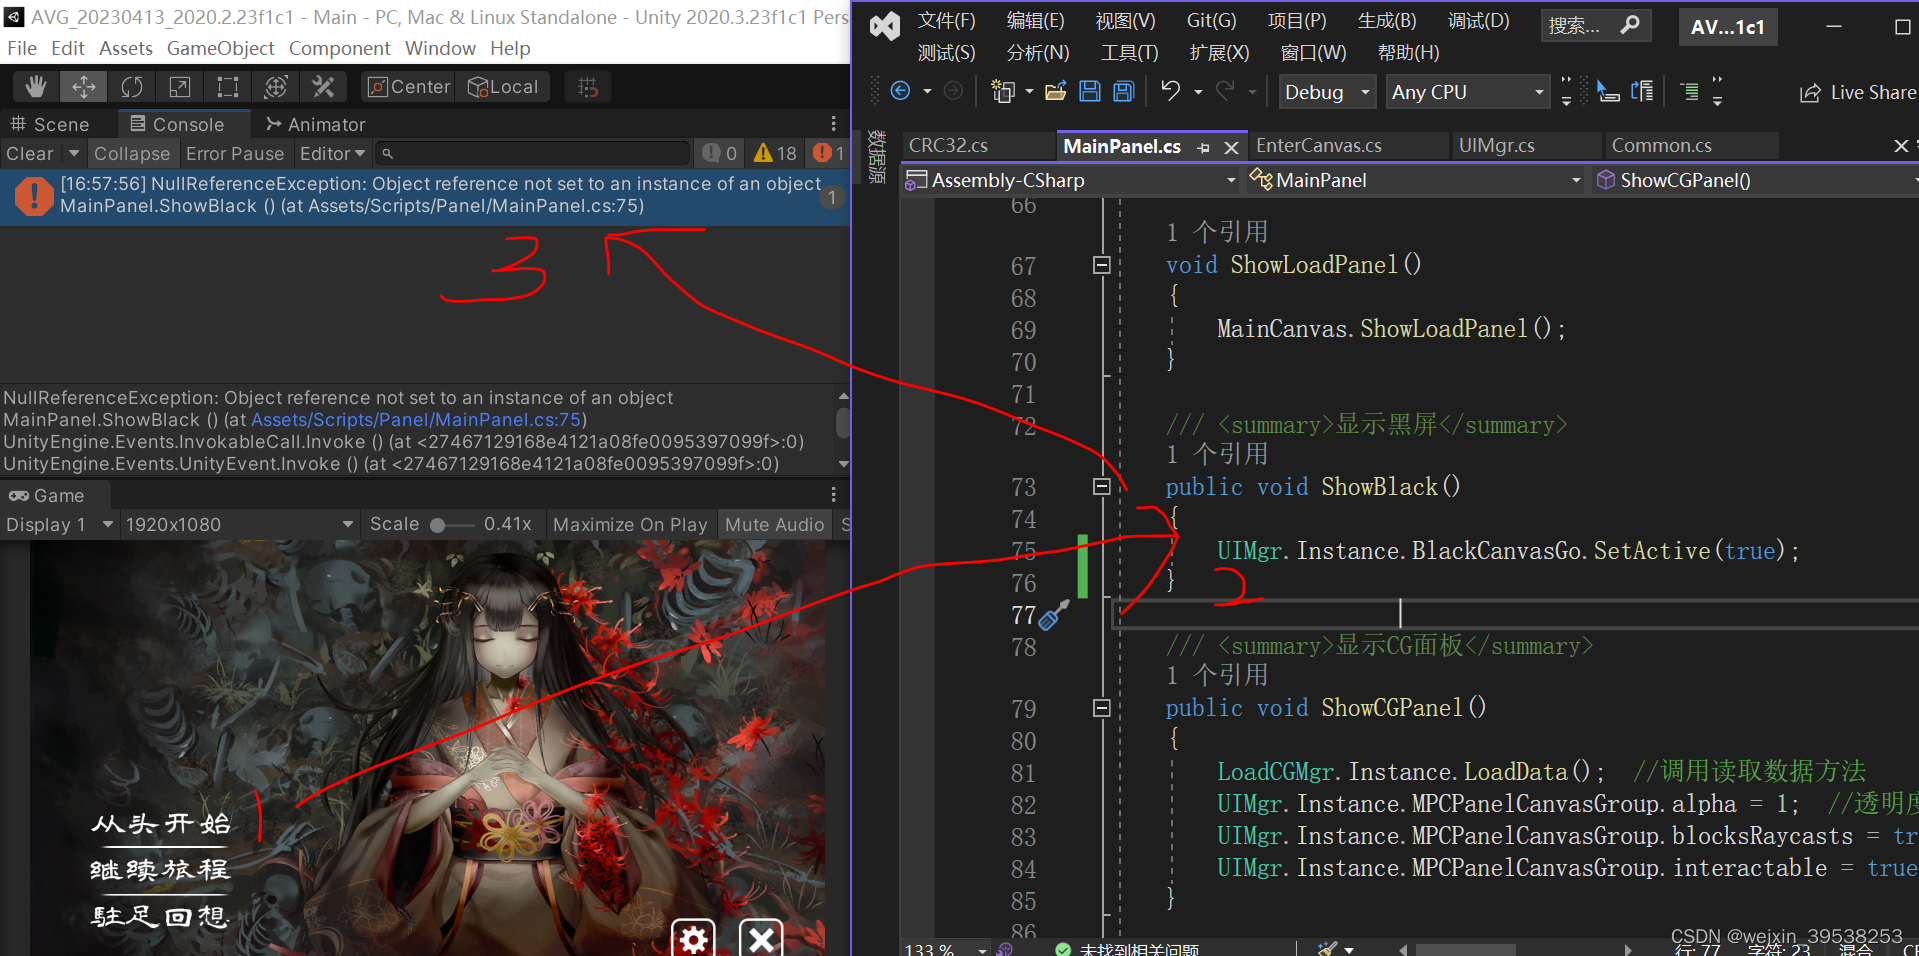Select the Transform tool in Unity
Screen dimensions: 1919x956
[x=276, y=87]
